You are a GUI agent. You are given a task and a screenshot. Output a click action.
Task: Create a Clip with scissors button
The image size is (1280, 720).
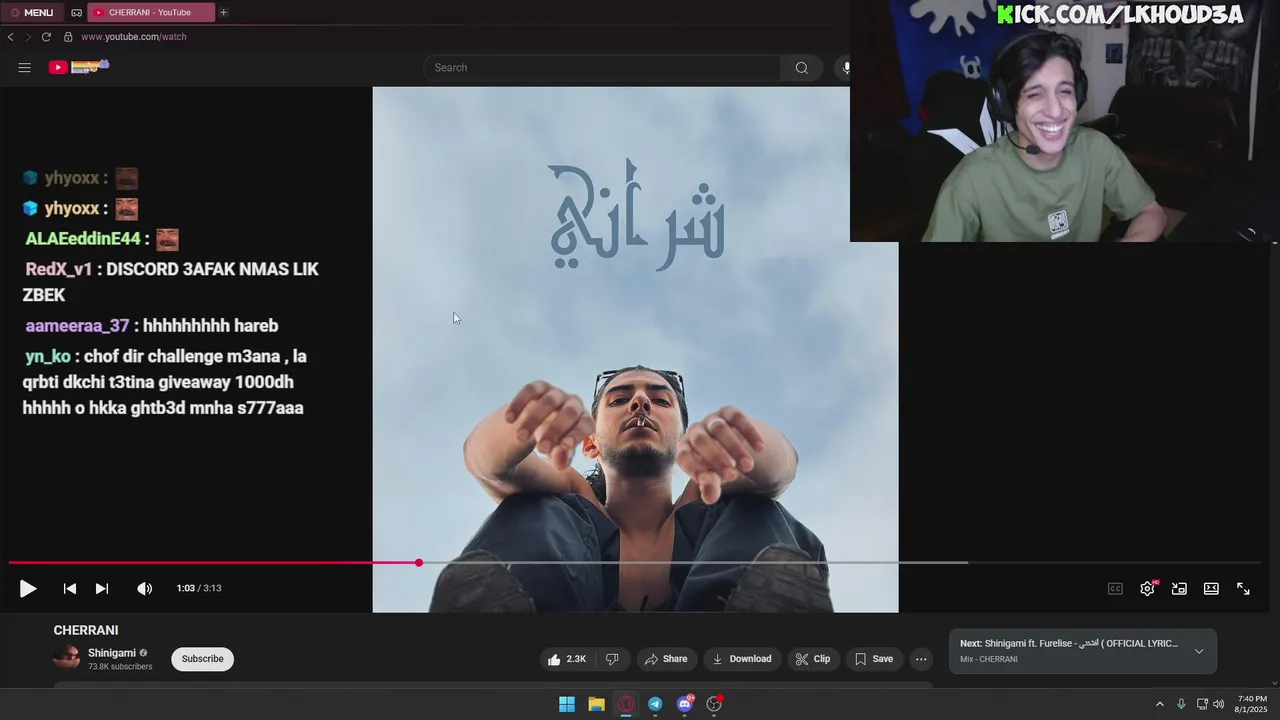pos(812,659)
